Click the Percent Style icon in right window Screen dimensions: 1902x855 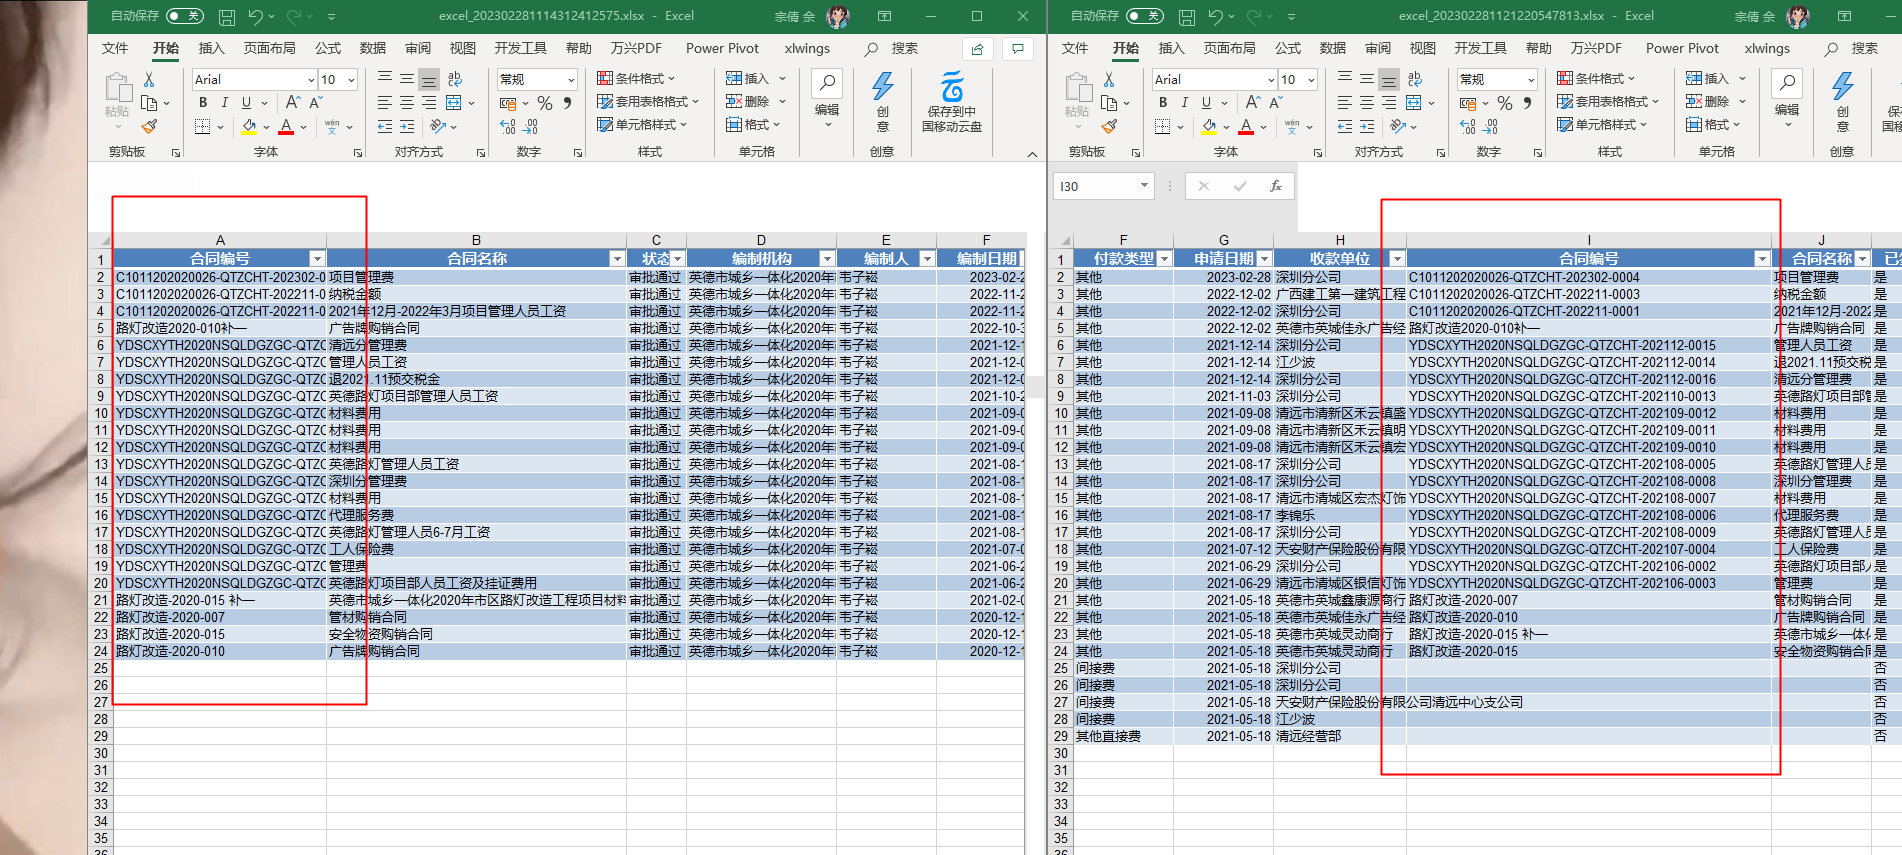click(x=1505, y=103)
